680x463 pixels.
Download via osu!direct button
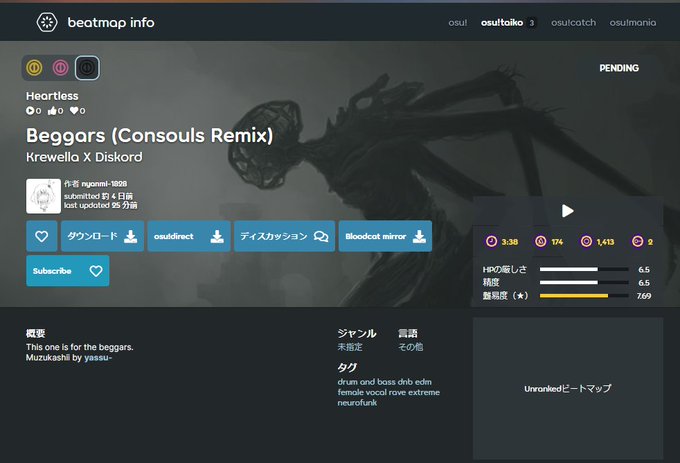point(189,236)
